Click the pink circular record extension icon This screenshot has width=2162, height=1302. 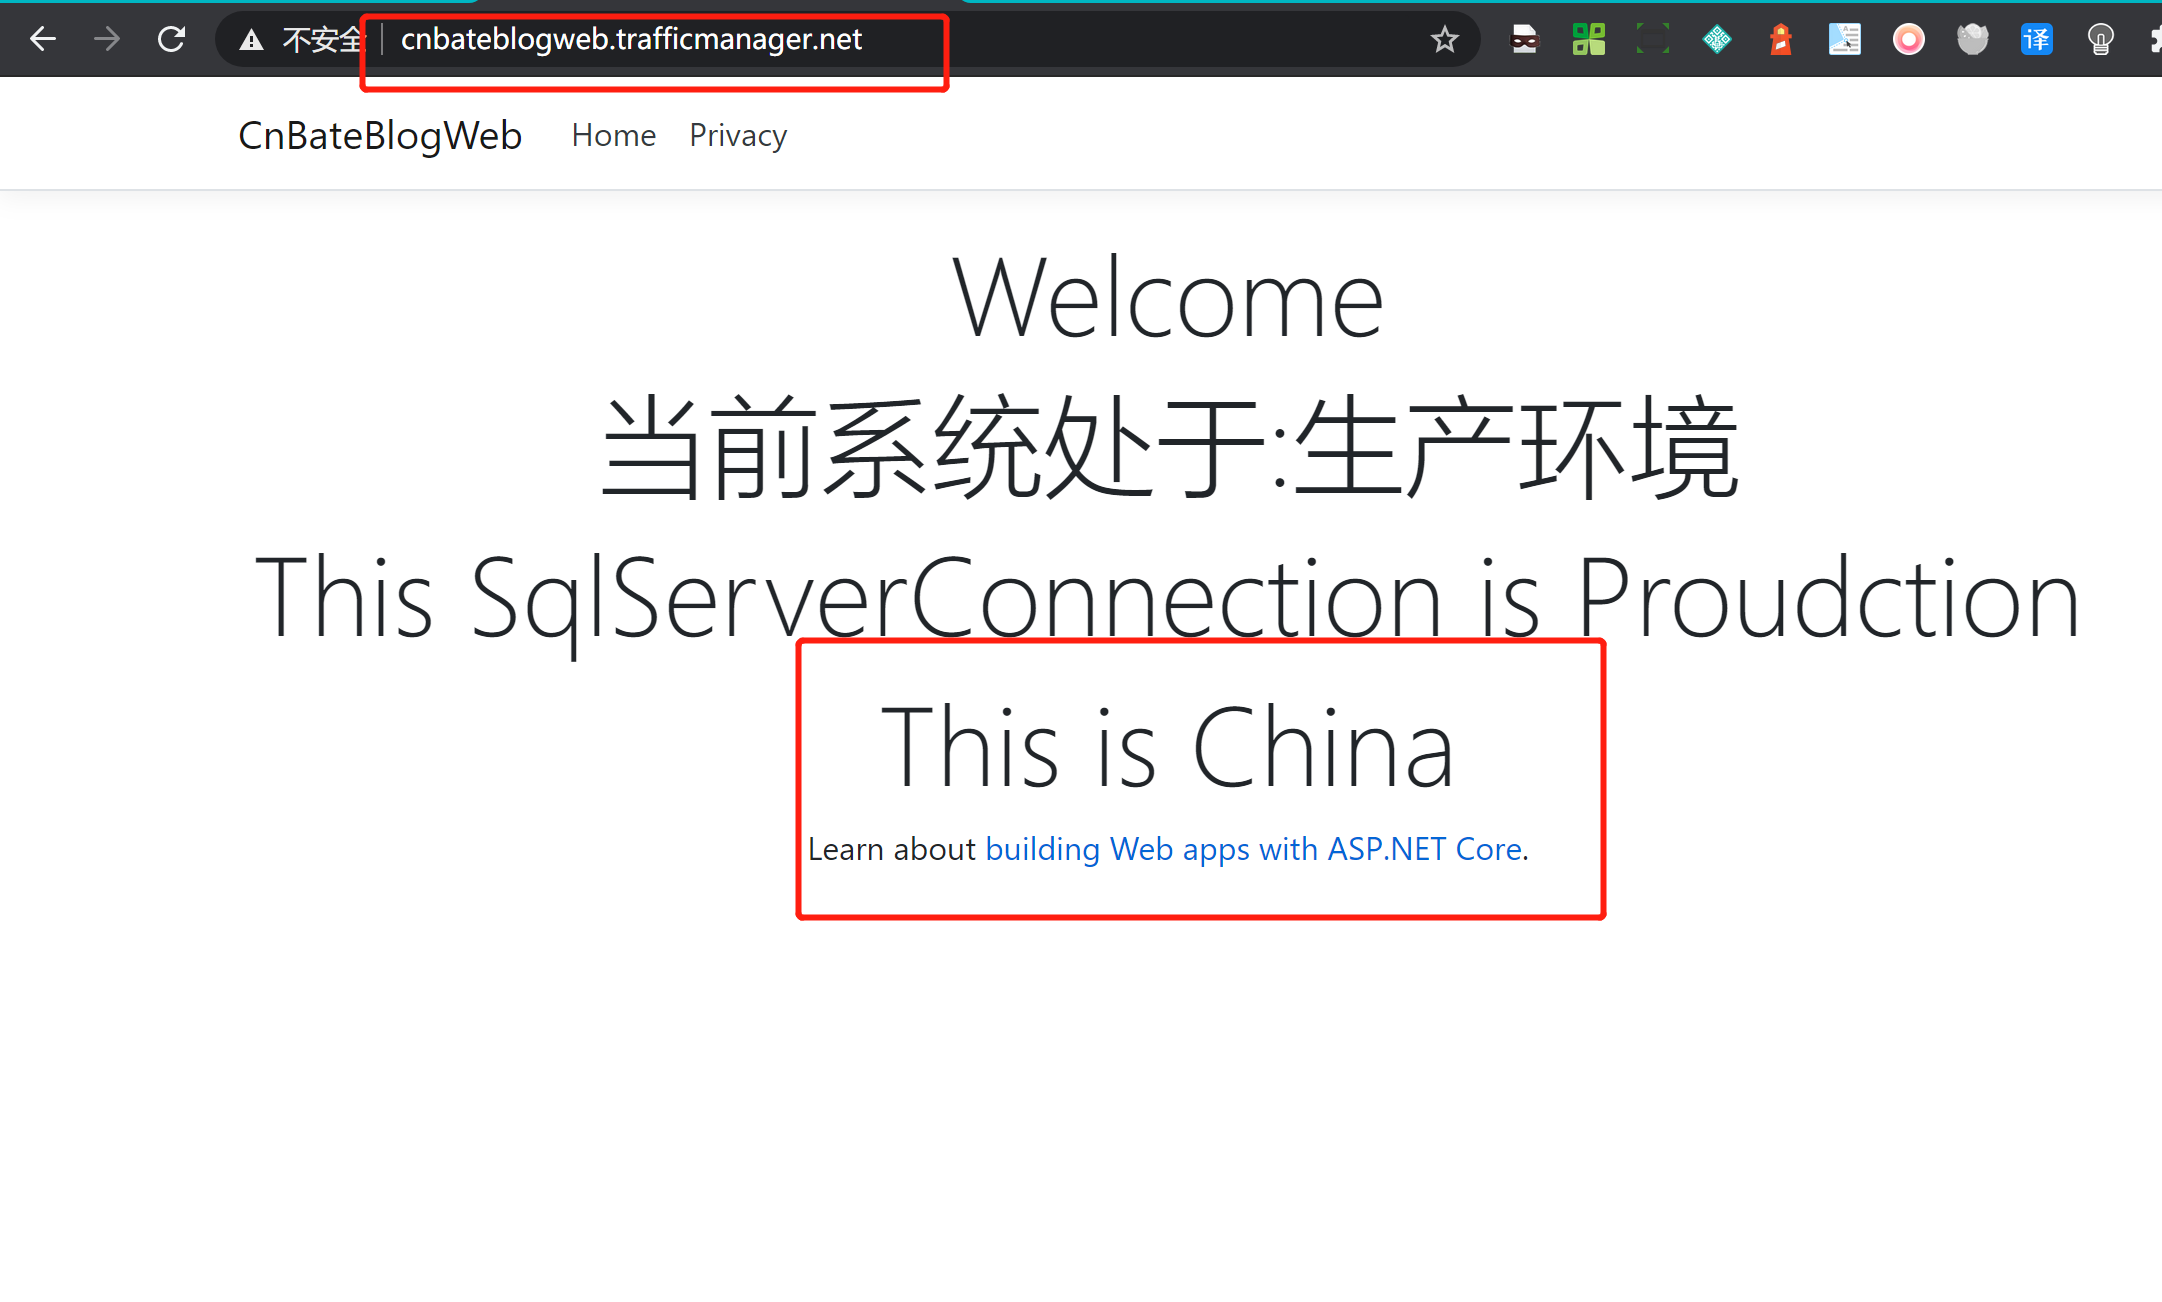tap(1908, 39)
